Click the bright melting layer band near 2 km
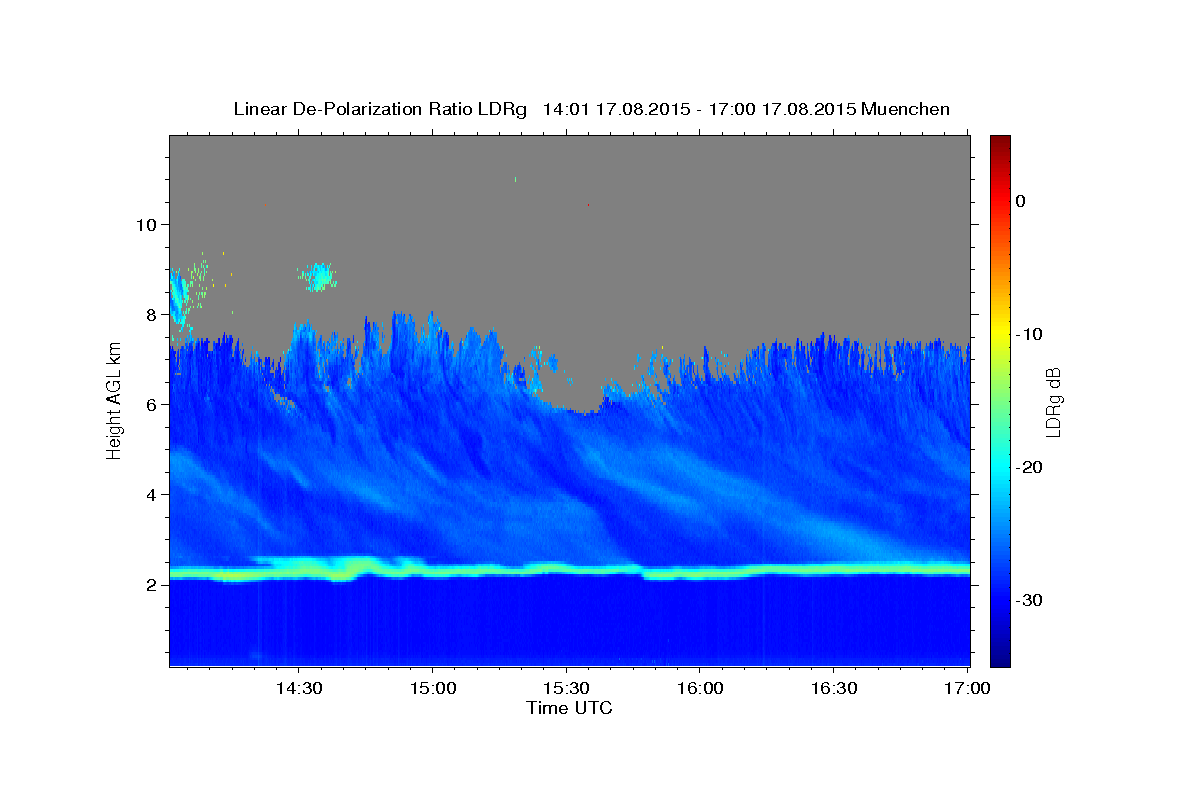 point(570,570)
